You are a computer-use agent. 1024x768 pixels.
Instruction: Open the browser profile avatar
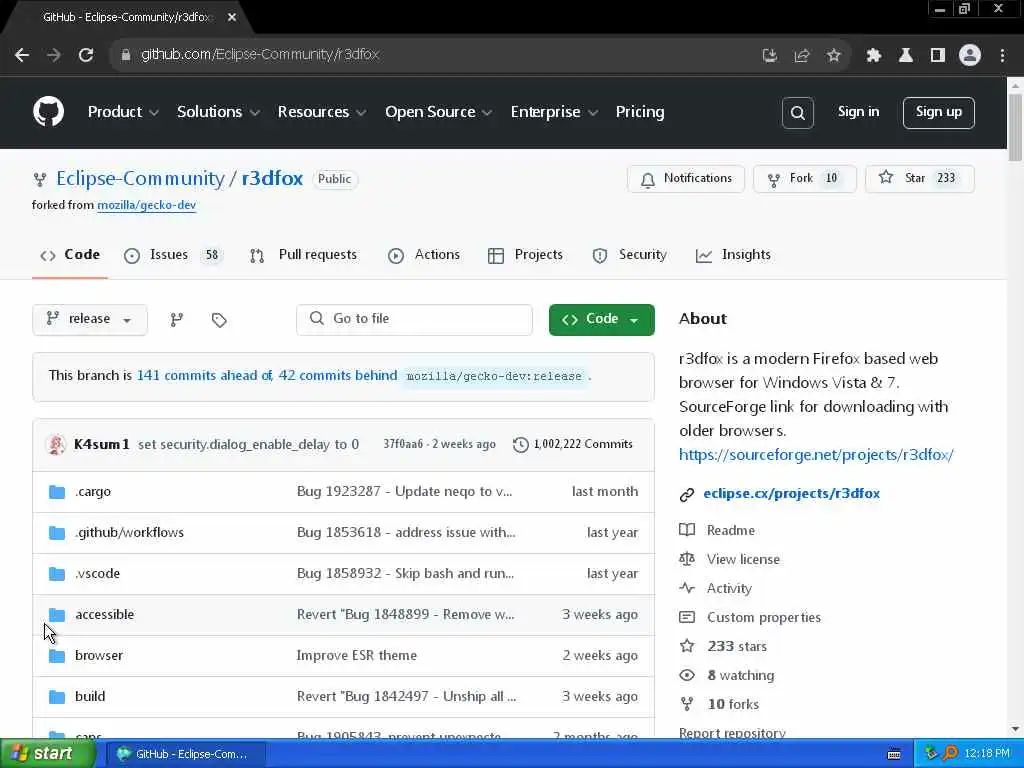tap(970, 56)
